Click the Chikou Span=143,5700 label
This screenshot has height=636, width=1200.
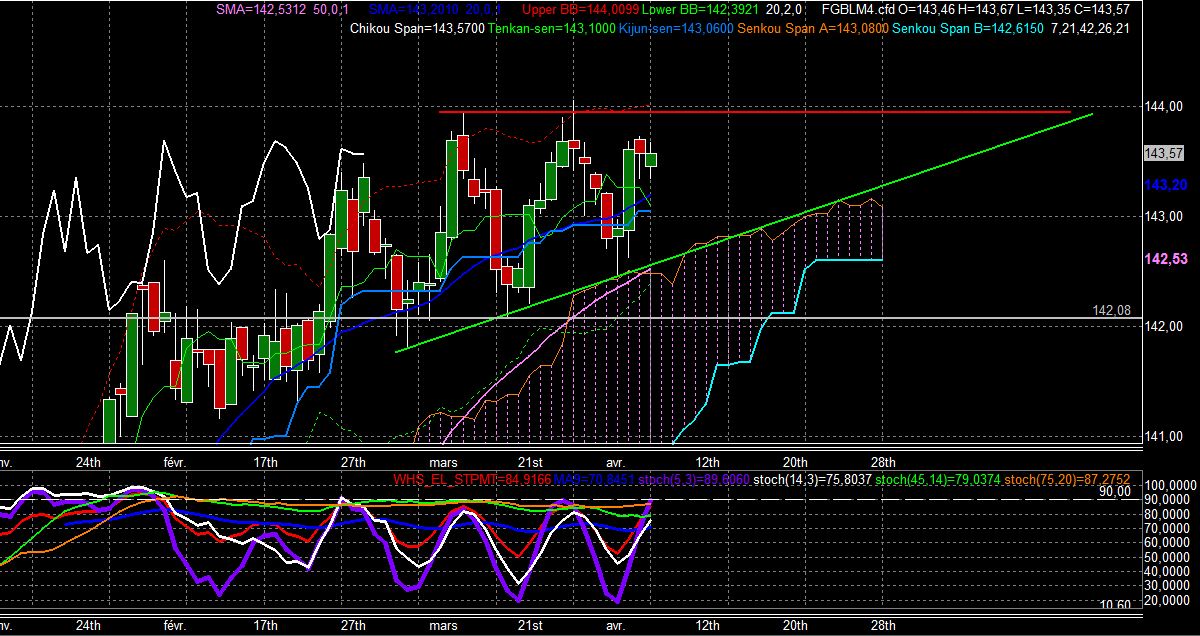418,28
